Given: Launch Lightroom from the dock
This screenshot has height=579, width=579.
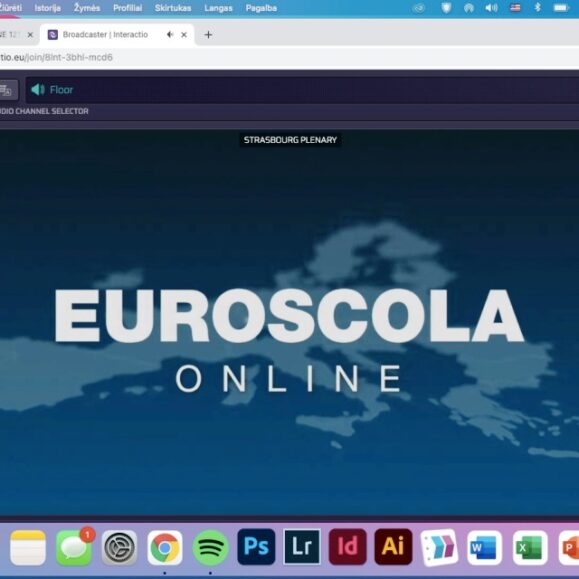Looking at the screenshot, I should point(302,547).
